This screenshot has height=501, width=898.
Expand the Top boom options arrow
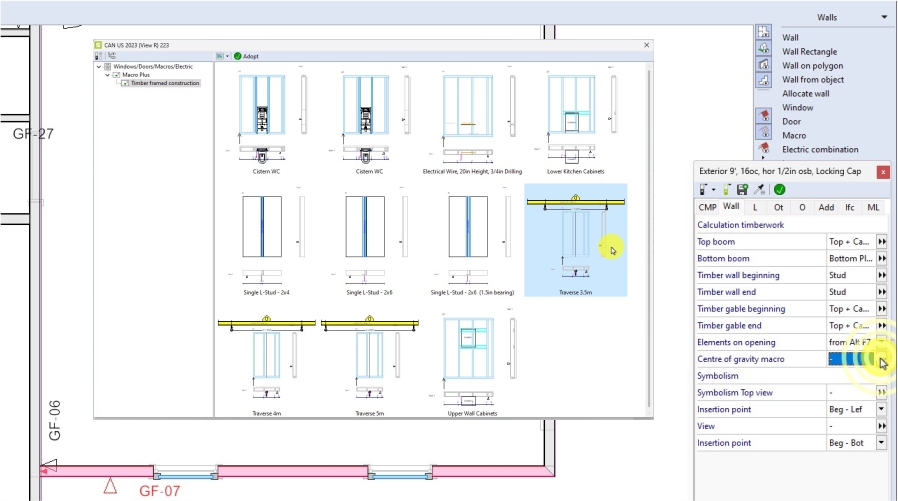pyautogui.click(x=882, y=242)
